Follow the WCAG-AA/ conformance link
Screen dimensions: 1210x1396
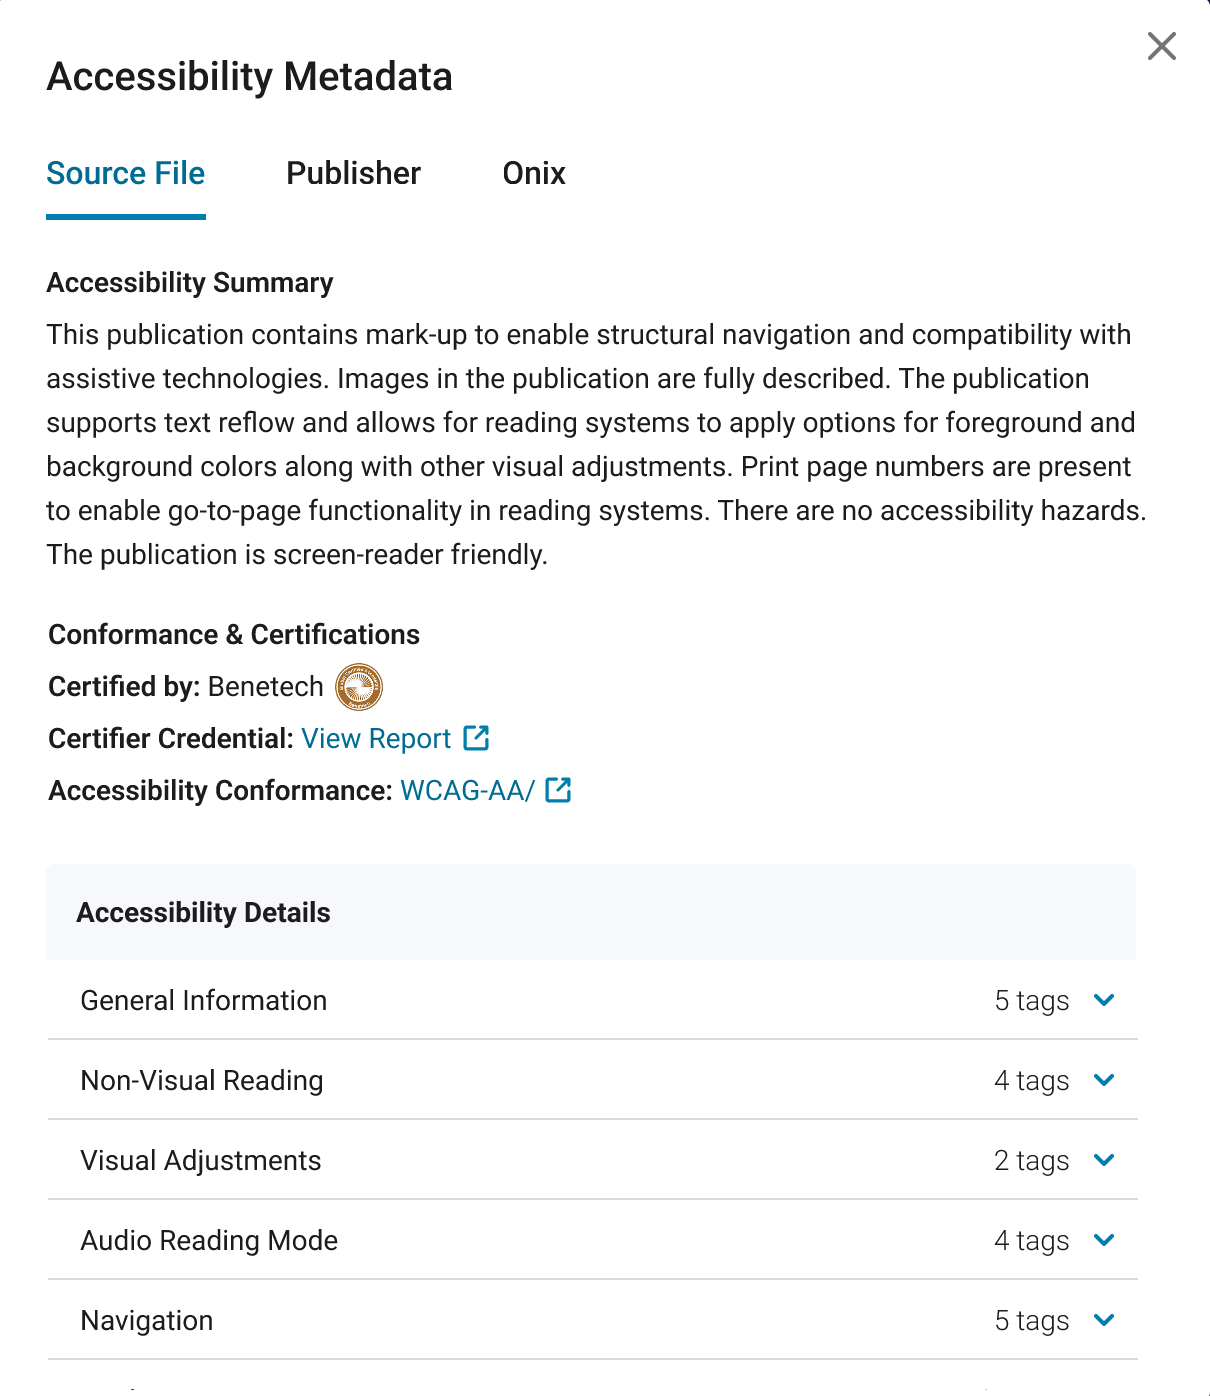[466, 790]
